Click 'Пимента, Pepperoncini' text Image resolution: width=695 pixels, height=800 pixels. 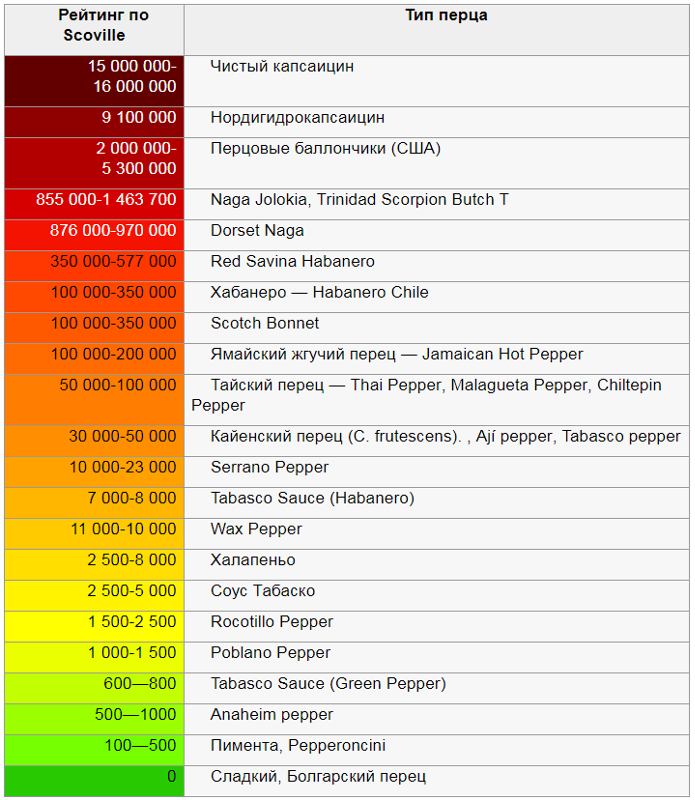(298, 745)
